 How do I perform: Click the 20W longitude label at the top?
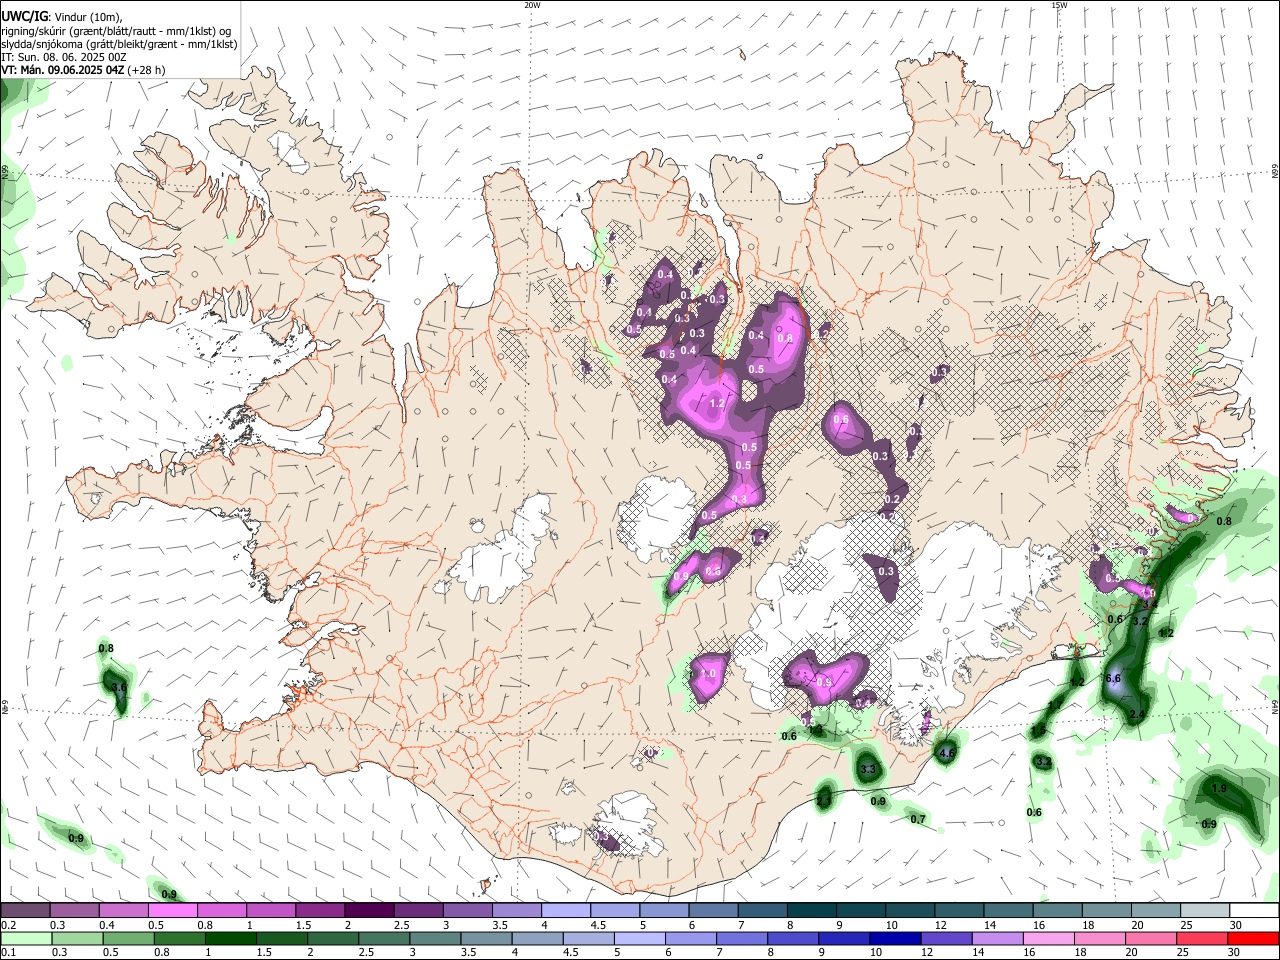click(x=532, y=5)
